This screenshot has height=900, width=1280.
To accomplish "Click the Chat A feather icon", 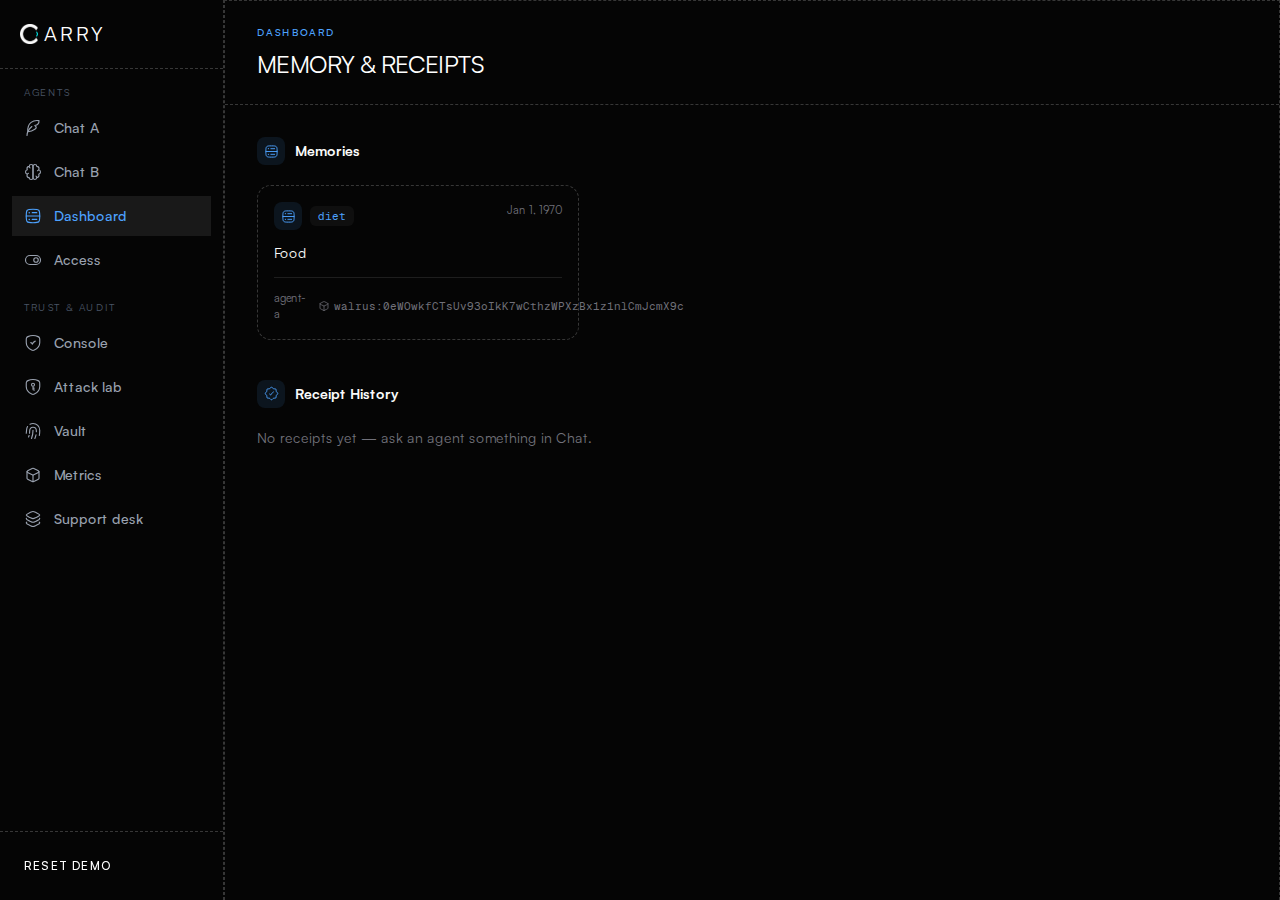I will pyautogui.click(x=33, y=128).
